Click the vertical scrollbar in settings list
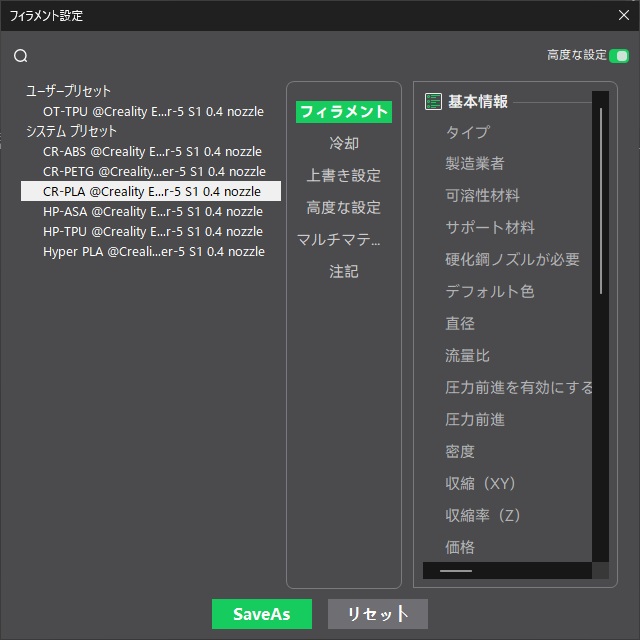This screenshot has width=640, height=640. [x=601, y=200]
